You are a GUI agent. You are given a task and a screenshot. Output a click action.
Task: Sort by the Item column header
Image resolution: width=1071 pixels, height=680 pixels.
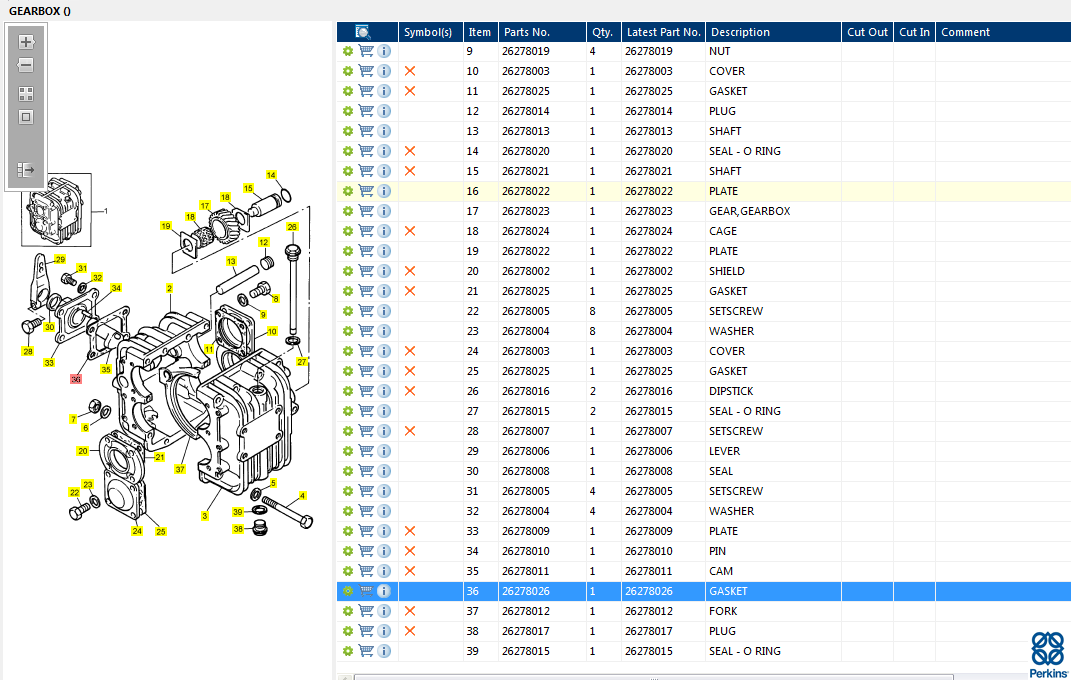481,32
